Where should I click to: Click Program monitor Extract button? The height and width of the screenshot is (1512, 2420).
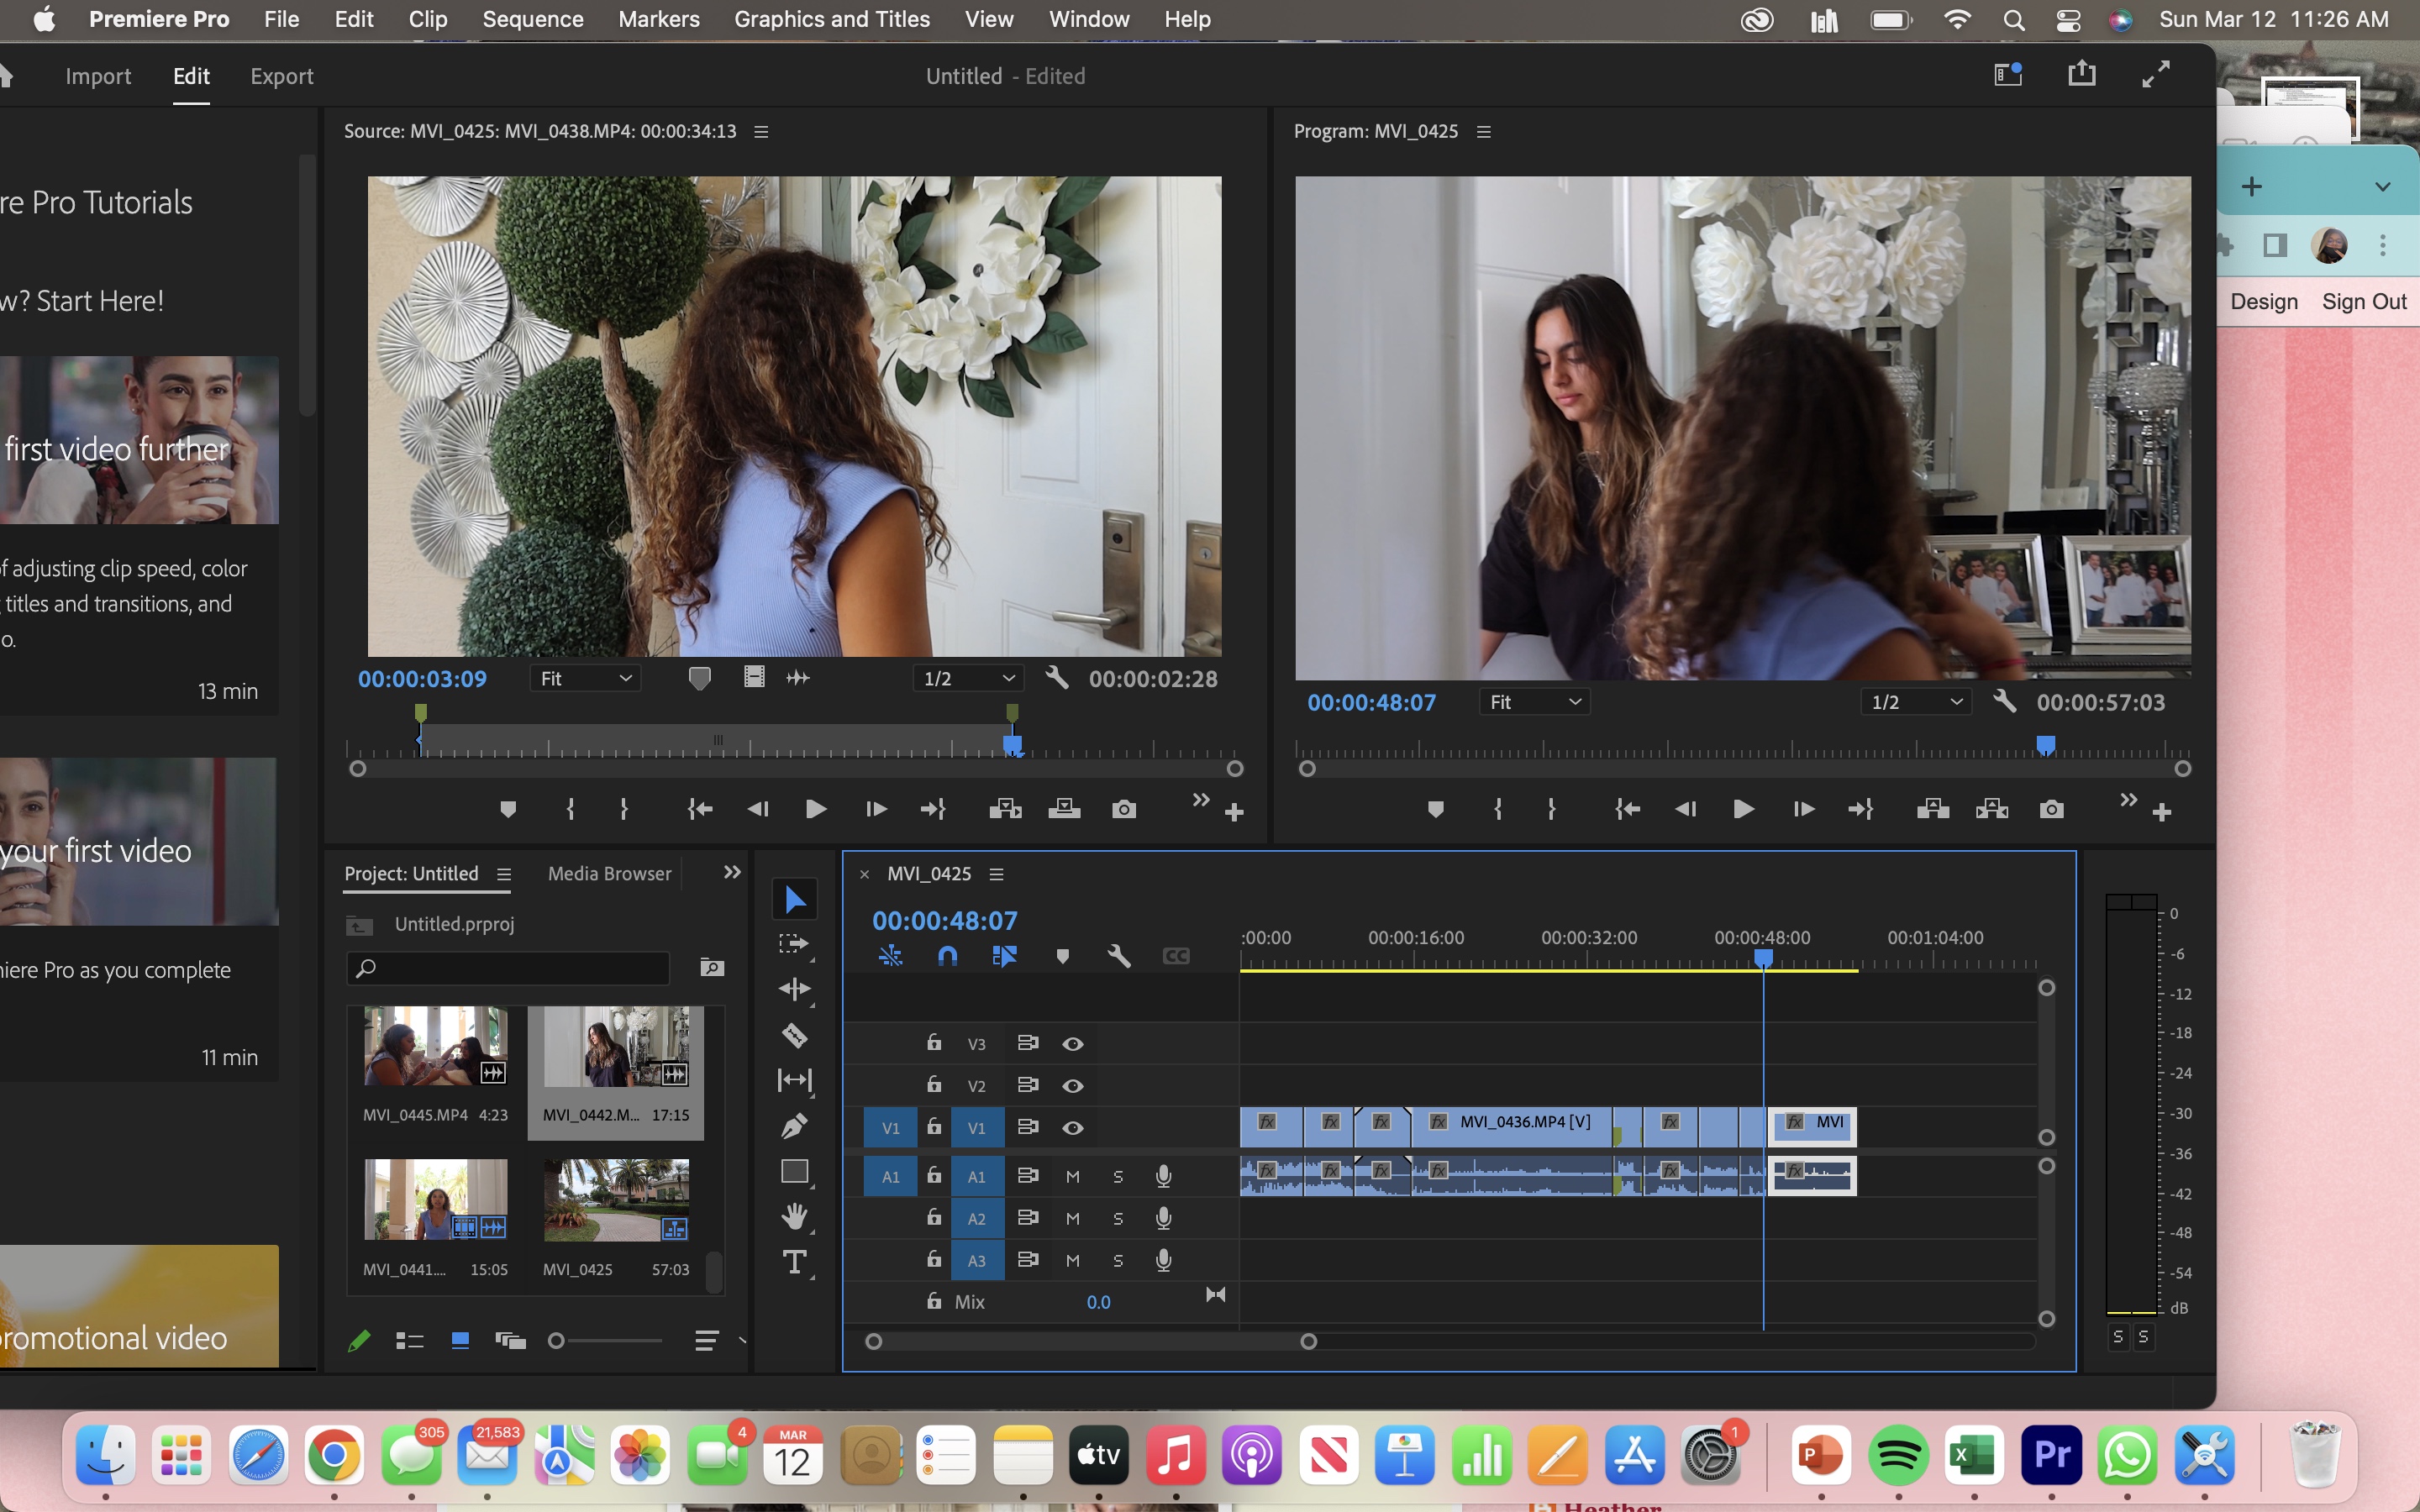point(1992,809)
